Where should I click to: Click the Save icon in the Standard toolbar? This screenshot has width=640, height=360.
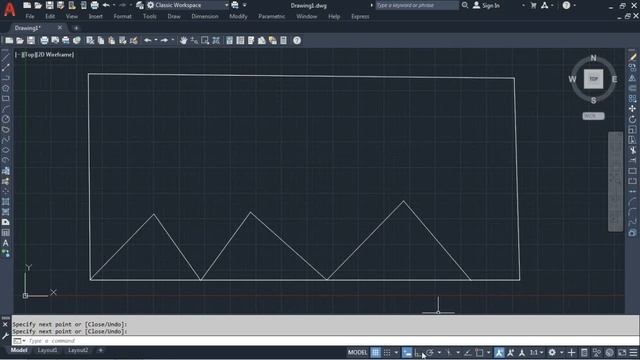[31, 40]
